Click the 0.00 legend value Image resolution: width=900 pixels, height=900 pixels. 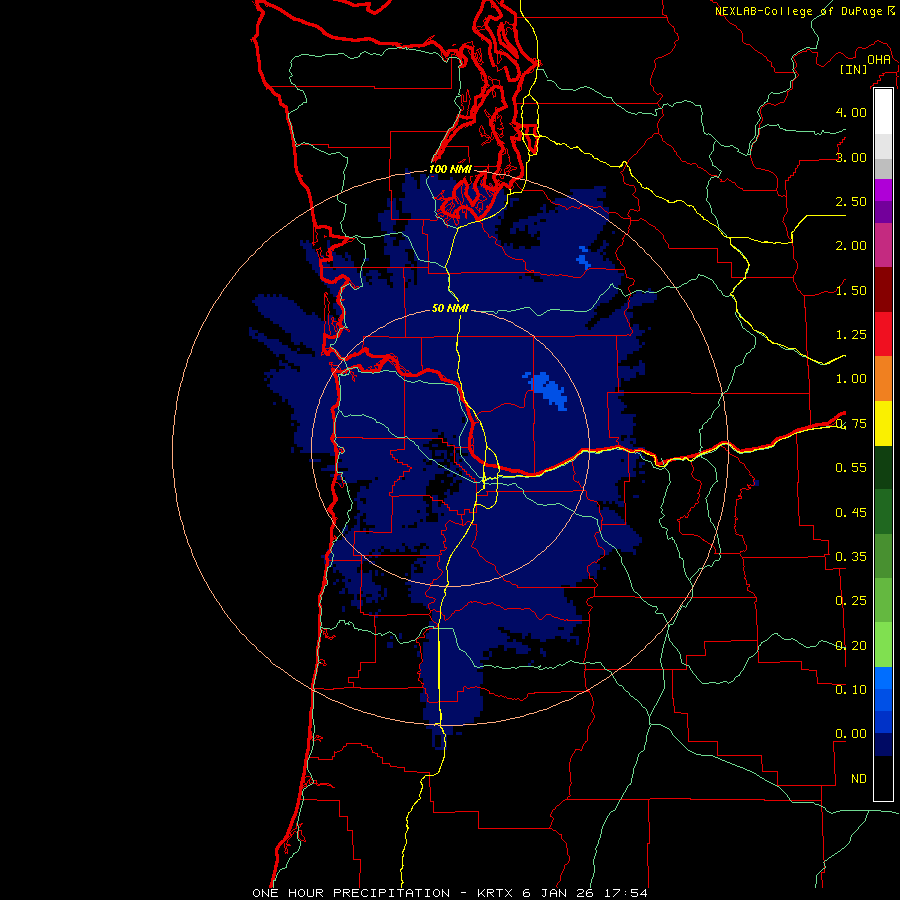(851, 734)
